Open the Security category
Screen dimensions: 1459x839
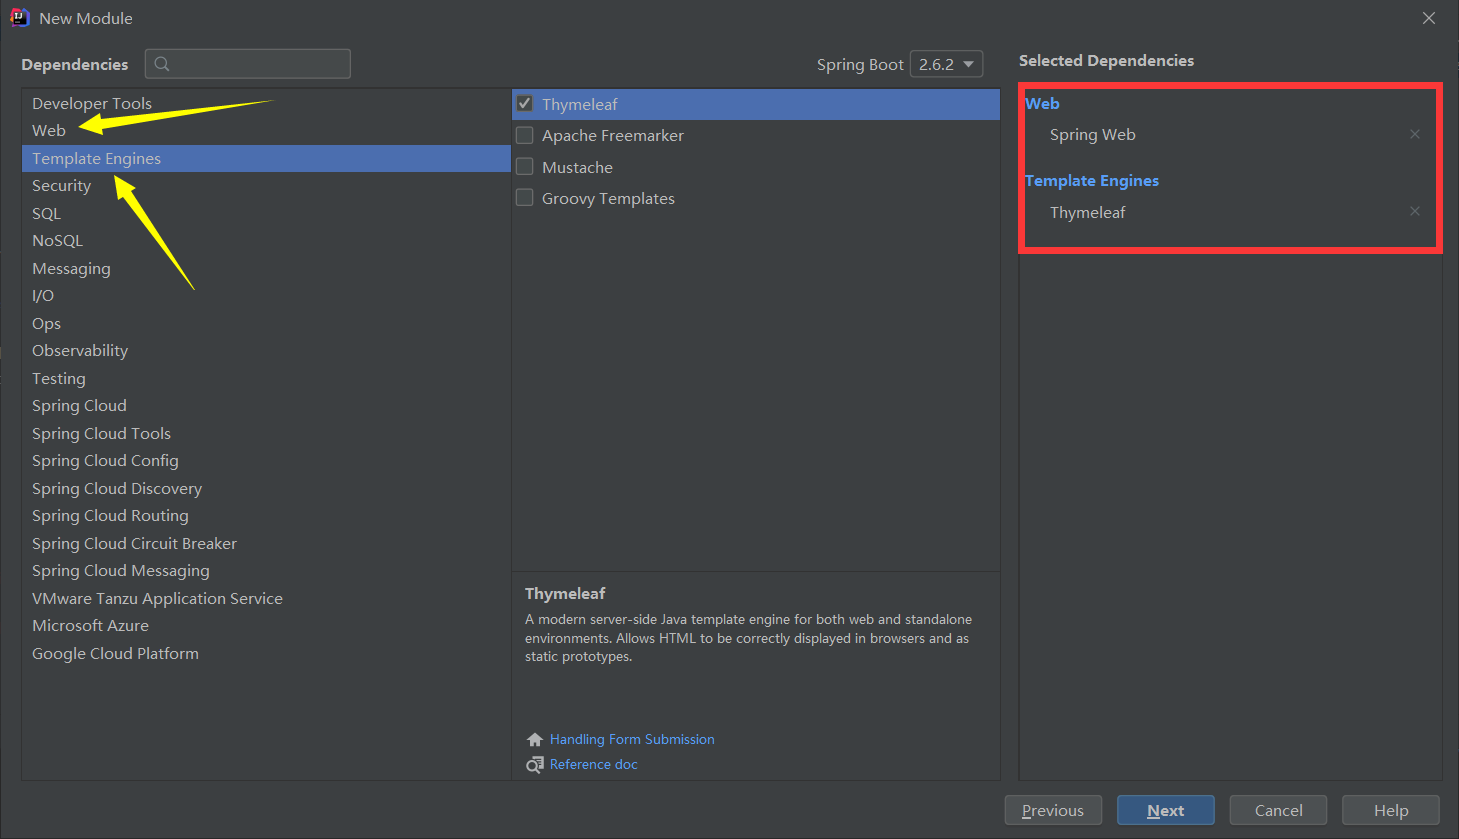point(266,186)
